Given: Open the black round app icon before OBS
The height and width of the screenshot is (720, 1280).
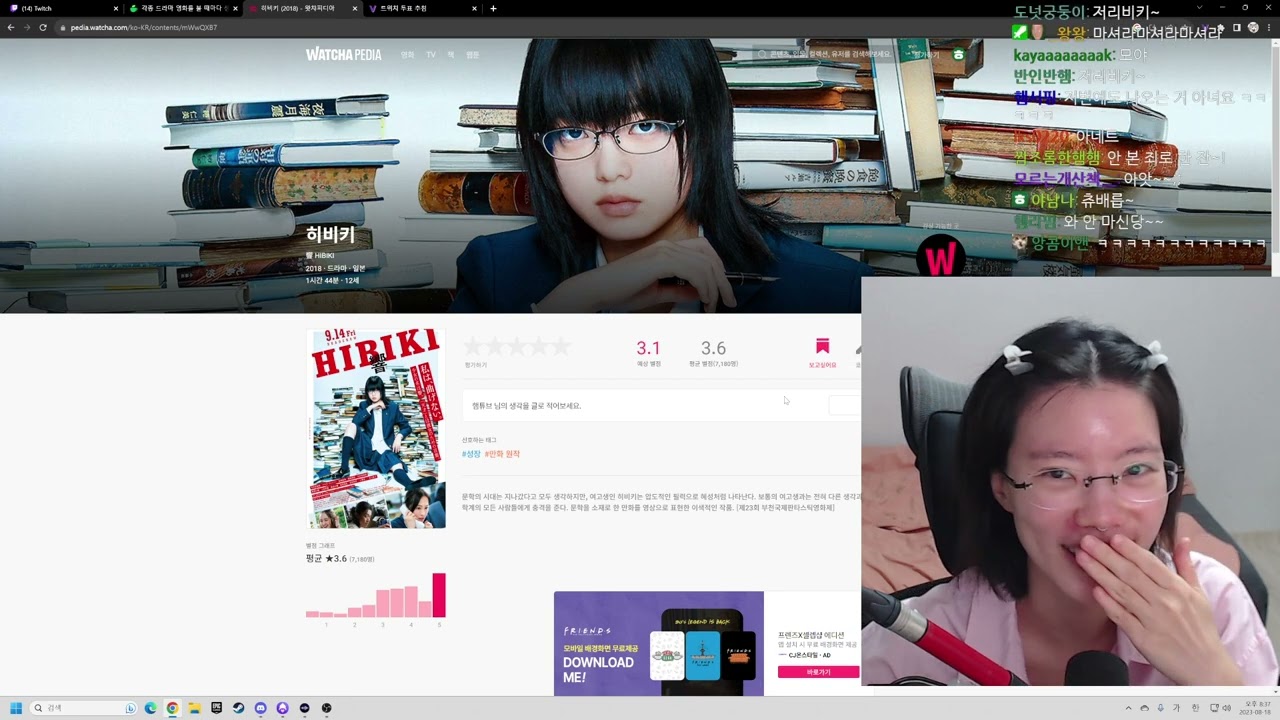Looking at the screenshot, I should pyautogui.click(x=305, y=708).
